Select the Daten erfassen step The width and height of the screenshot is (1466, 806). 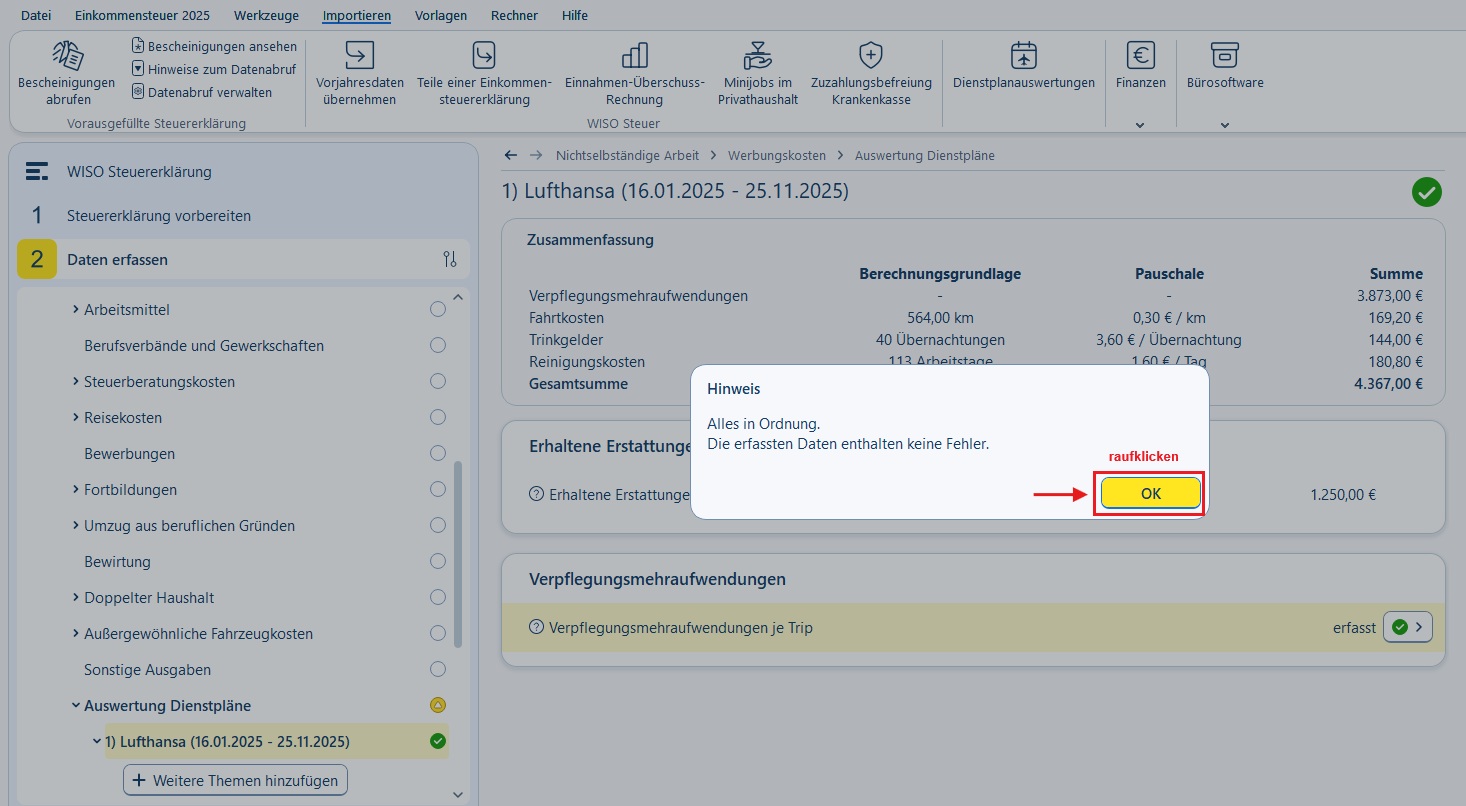[243, 260]
